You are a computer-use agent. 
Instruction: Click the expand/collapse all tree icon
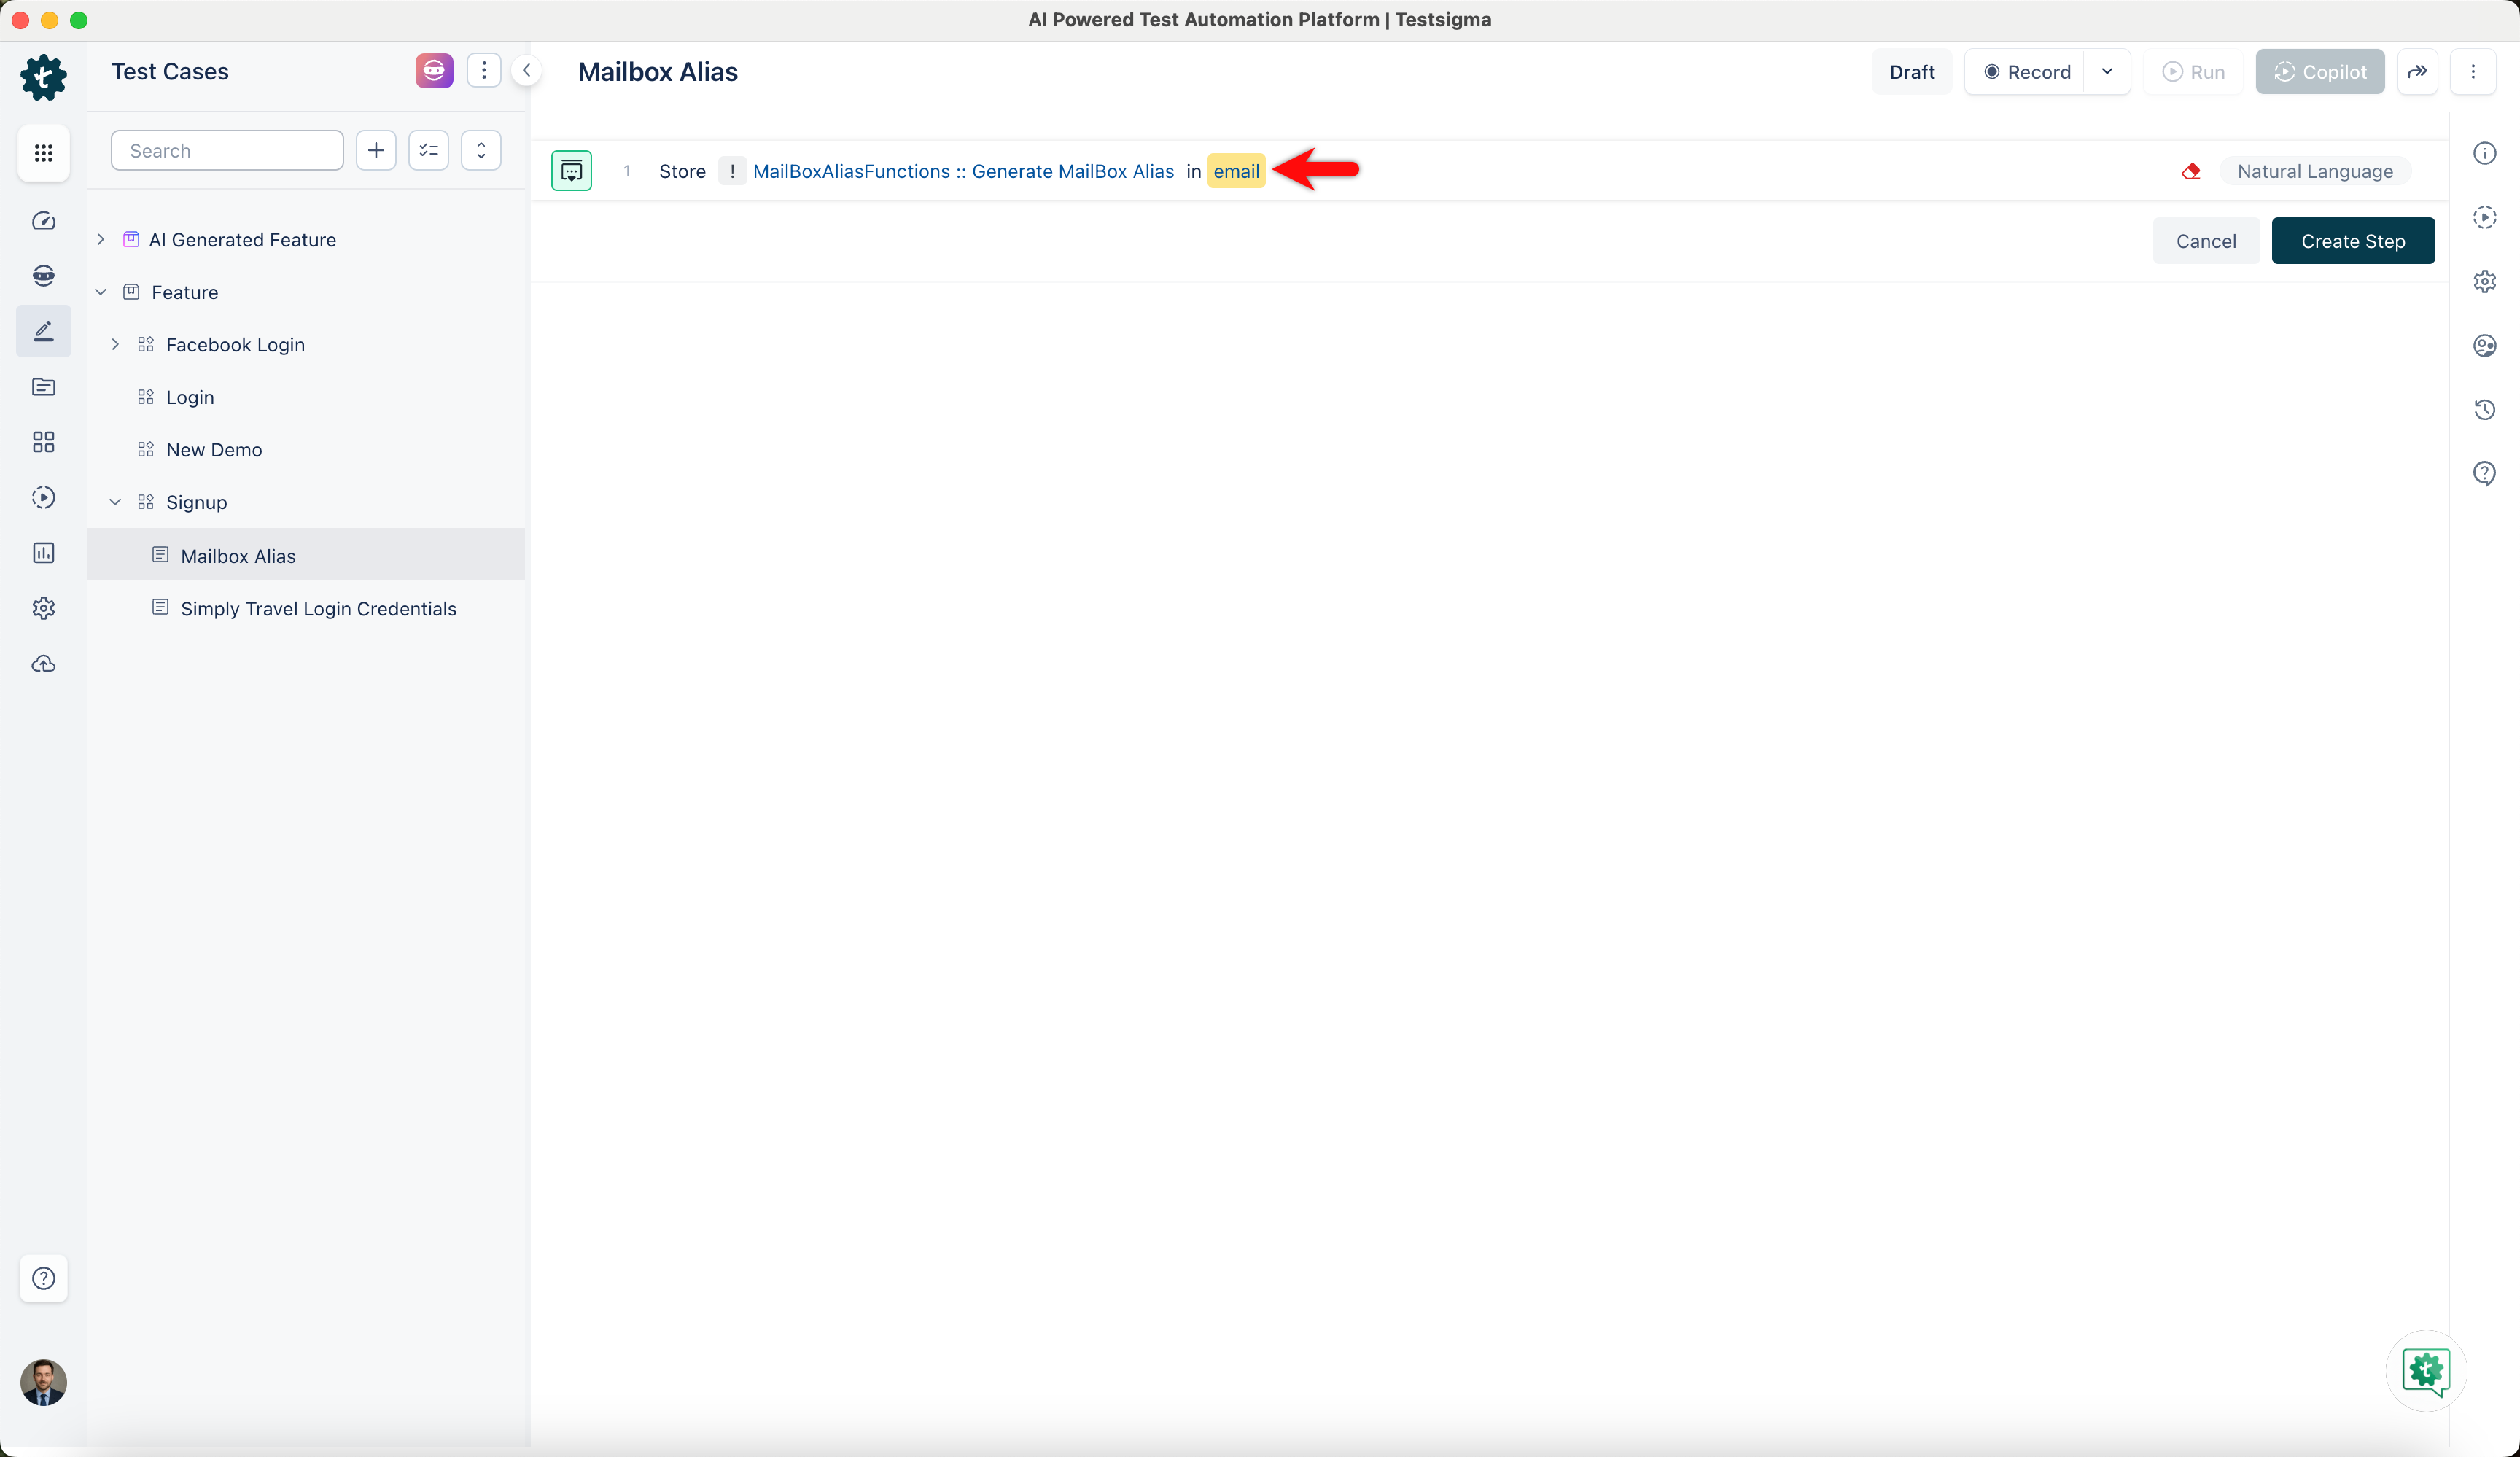[x=481, y=150]
